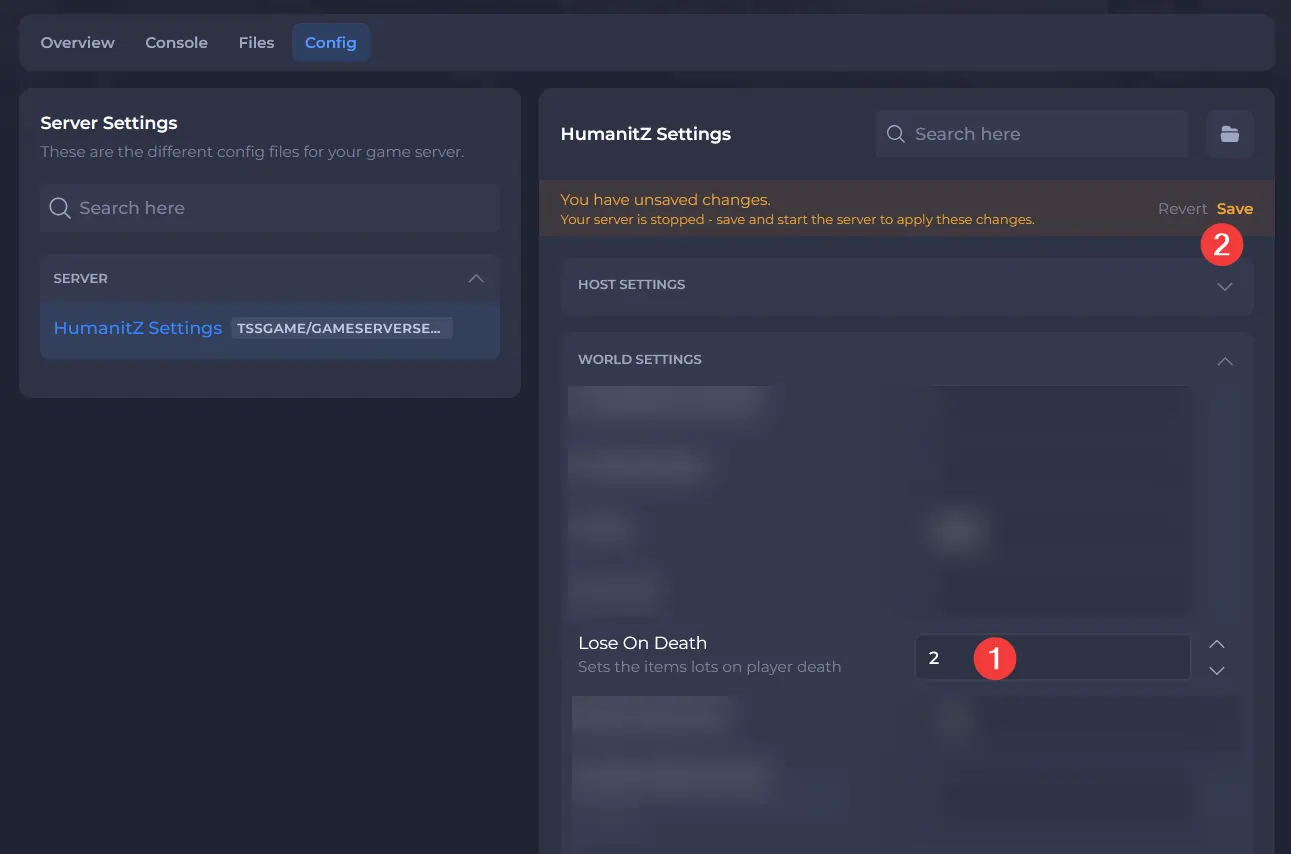Image resolution: width=1291 pixels, height=854 pixels.
Task: Click the Lose On Death value field
Action: (x=1053, y=657)
